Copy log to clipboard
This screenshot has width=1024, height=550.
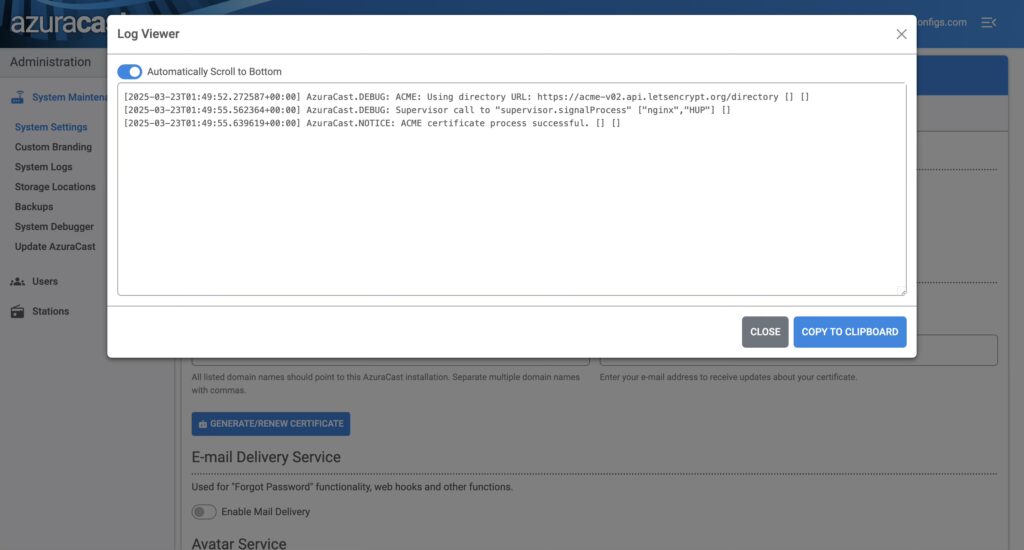[x=850, y=332]
